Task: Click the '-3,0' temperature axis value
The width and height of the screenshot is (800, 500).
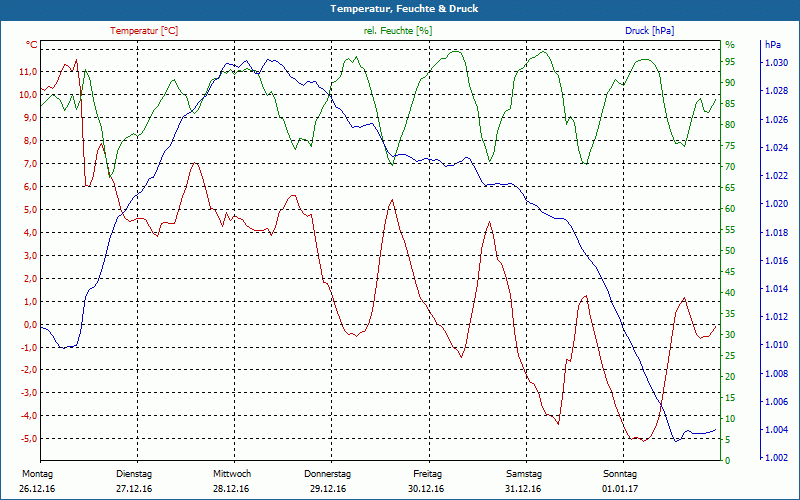Action: tap(29, 393)
